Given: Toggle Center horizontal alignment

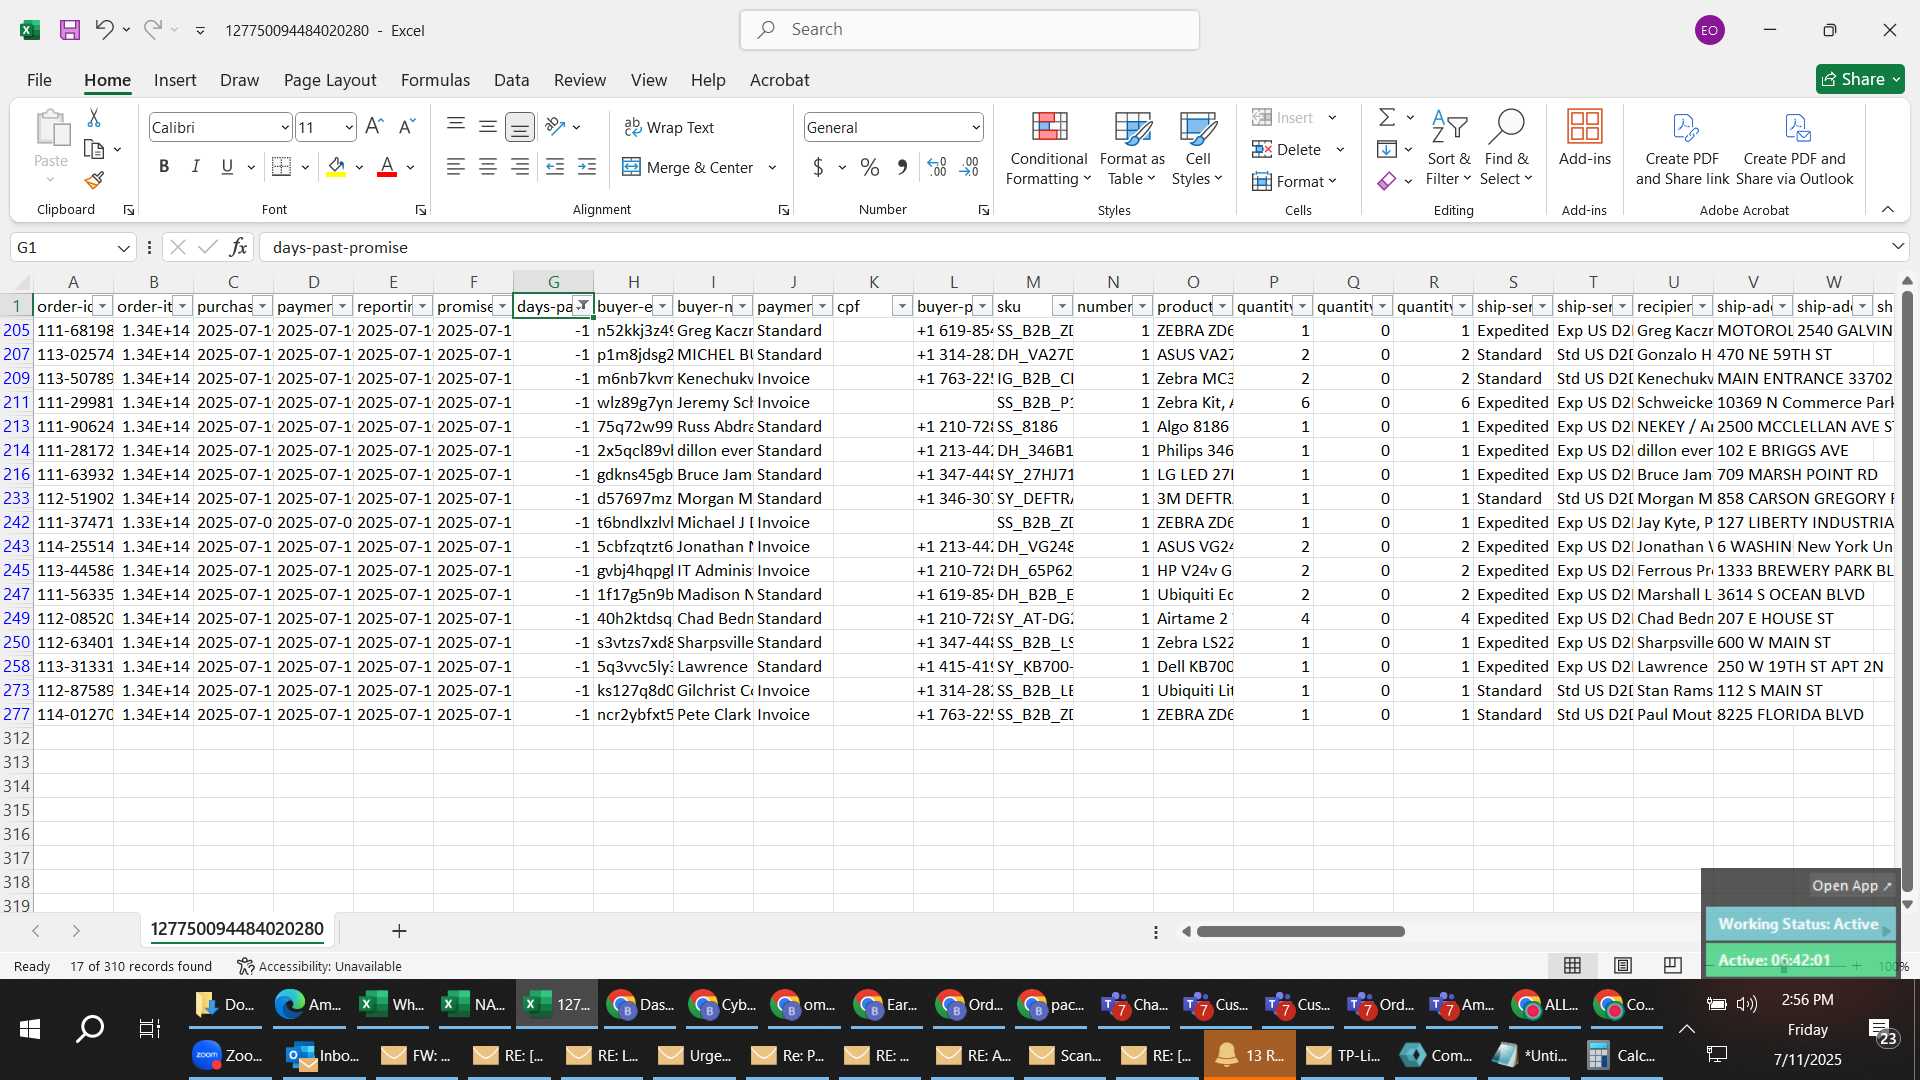Looking at the screenshot, I should (x=488, y=167).
